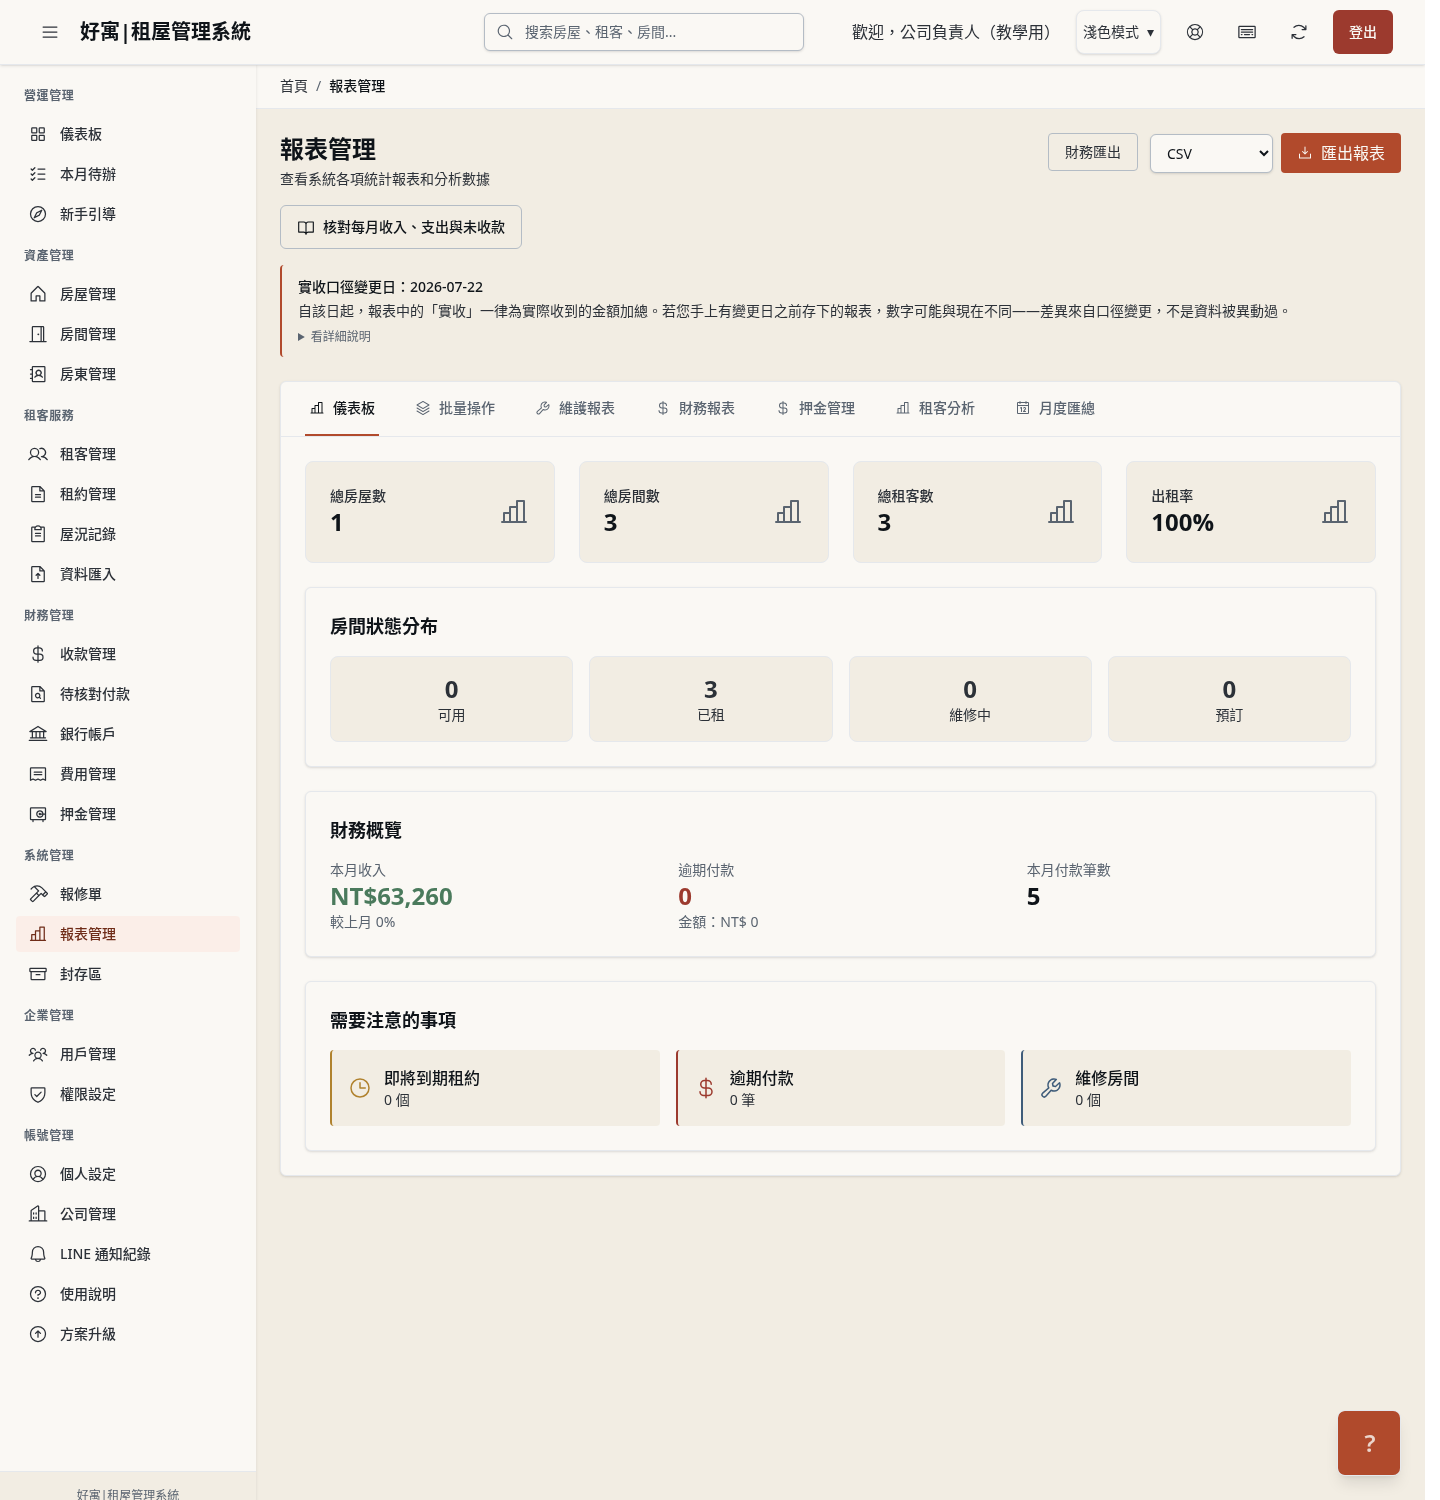Click the help lifebuoy icon in header
The image size is (1440, 1500).
pyautogui.click(x=1195, y=32)
